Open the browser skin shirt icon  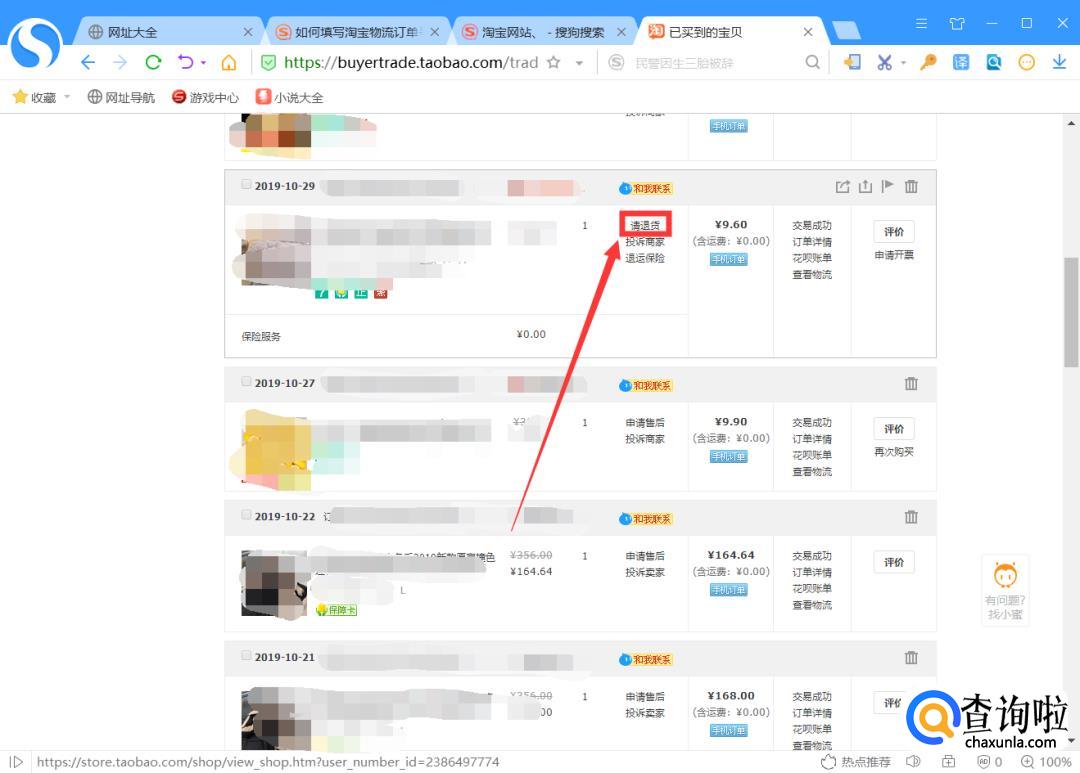[957, 23]
